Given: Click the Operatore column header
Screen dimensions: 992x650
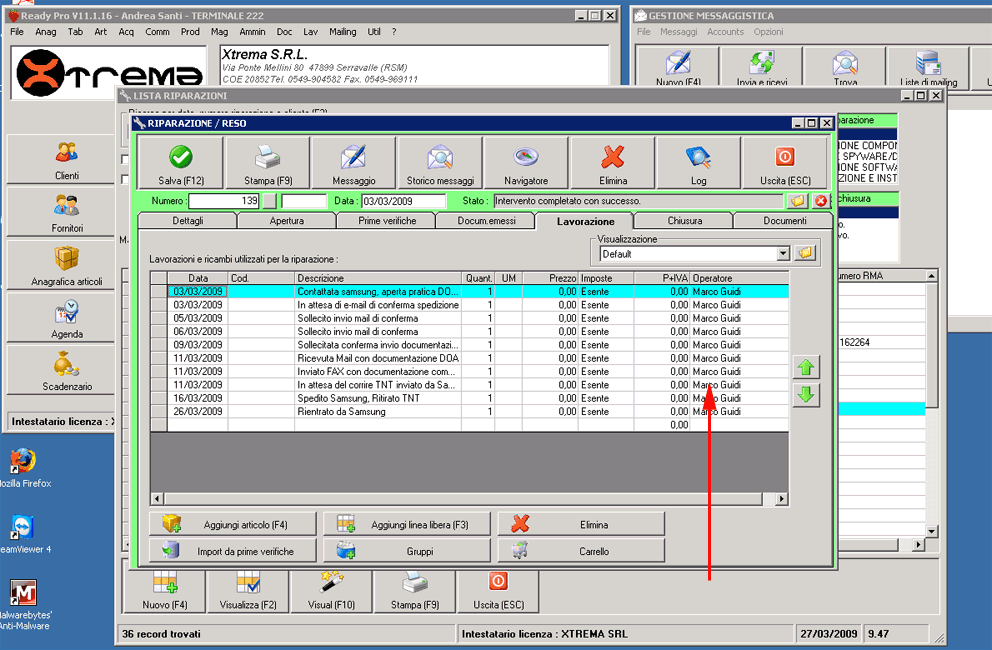Looking at the screenshot, I should (x=739, y=278).
